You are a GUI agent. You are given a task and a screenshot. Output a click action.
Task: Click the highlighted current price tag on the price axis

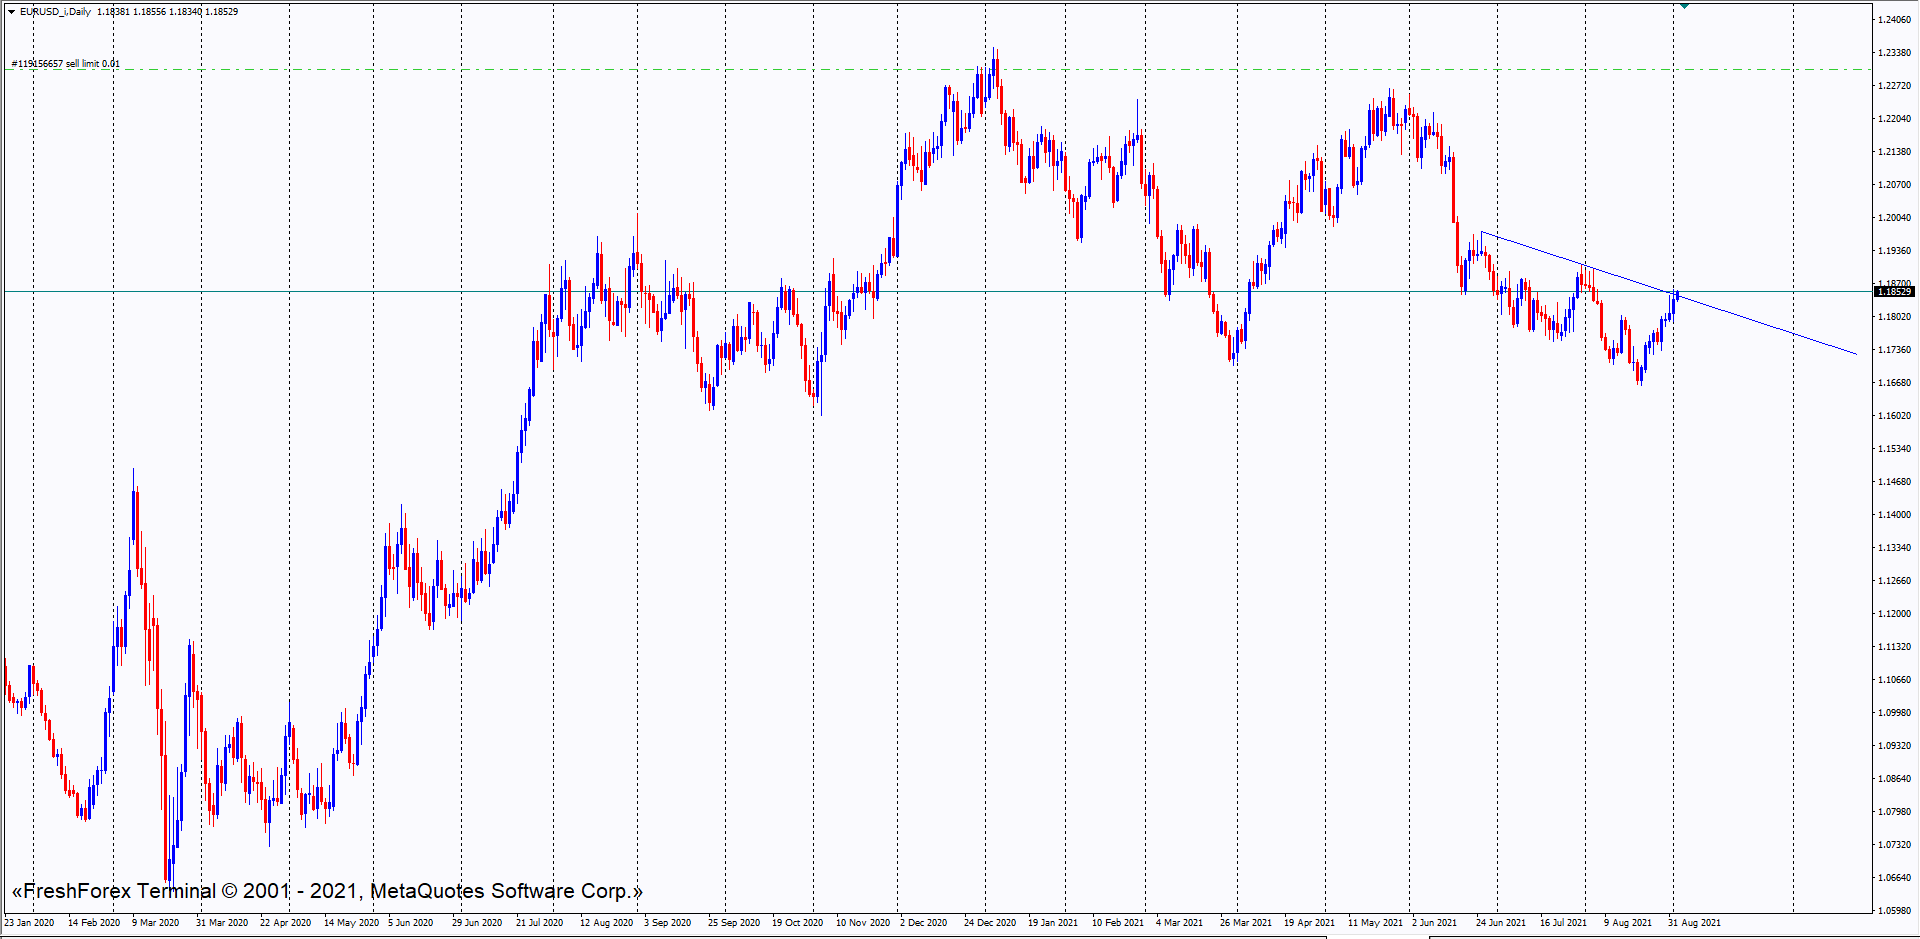1893,292
